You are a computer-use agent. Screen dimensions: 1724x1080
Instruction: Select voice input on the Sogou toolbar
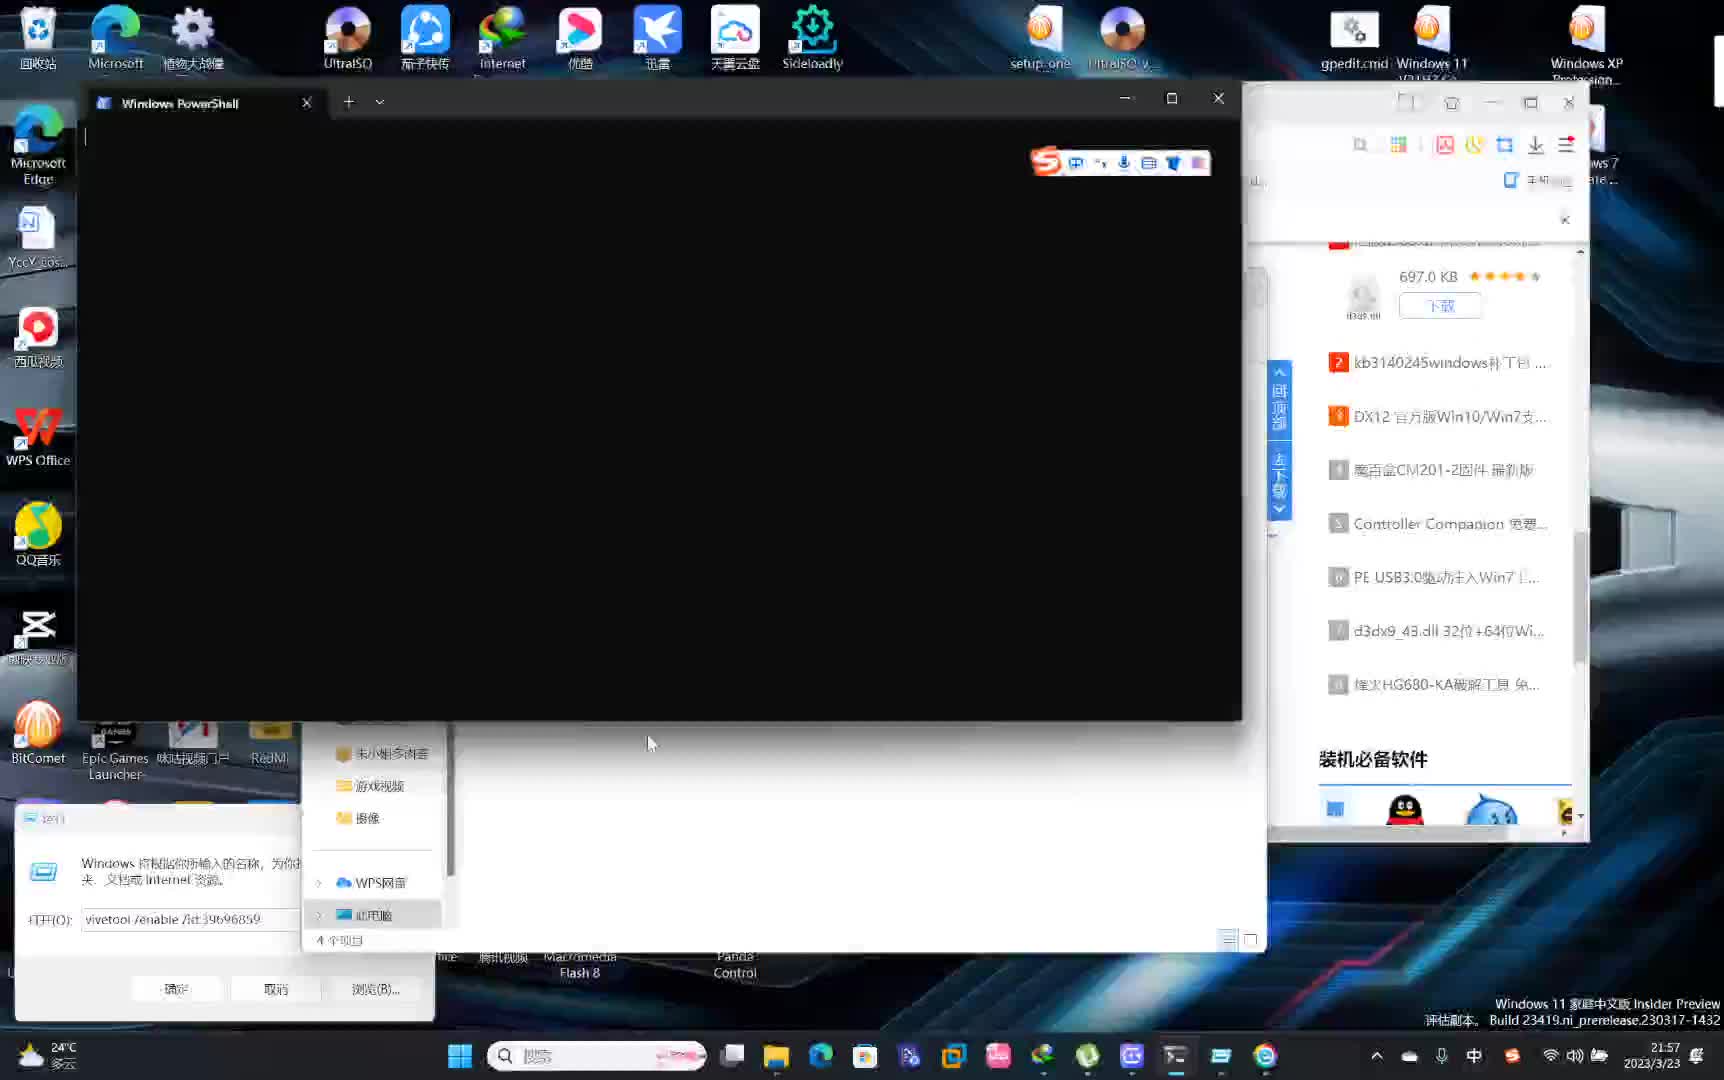[x=1123, y=163]
